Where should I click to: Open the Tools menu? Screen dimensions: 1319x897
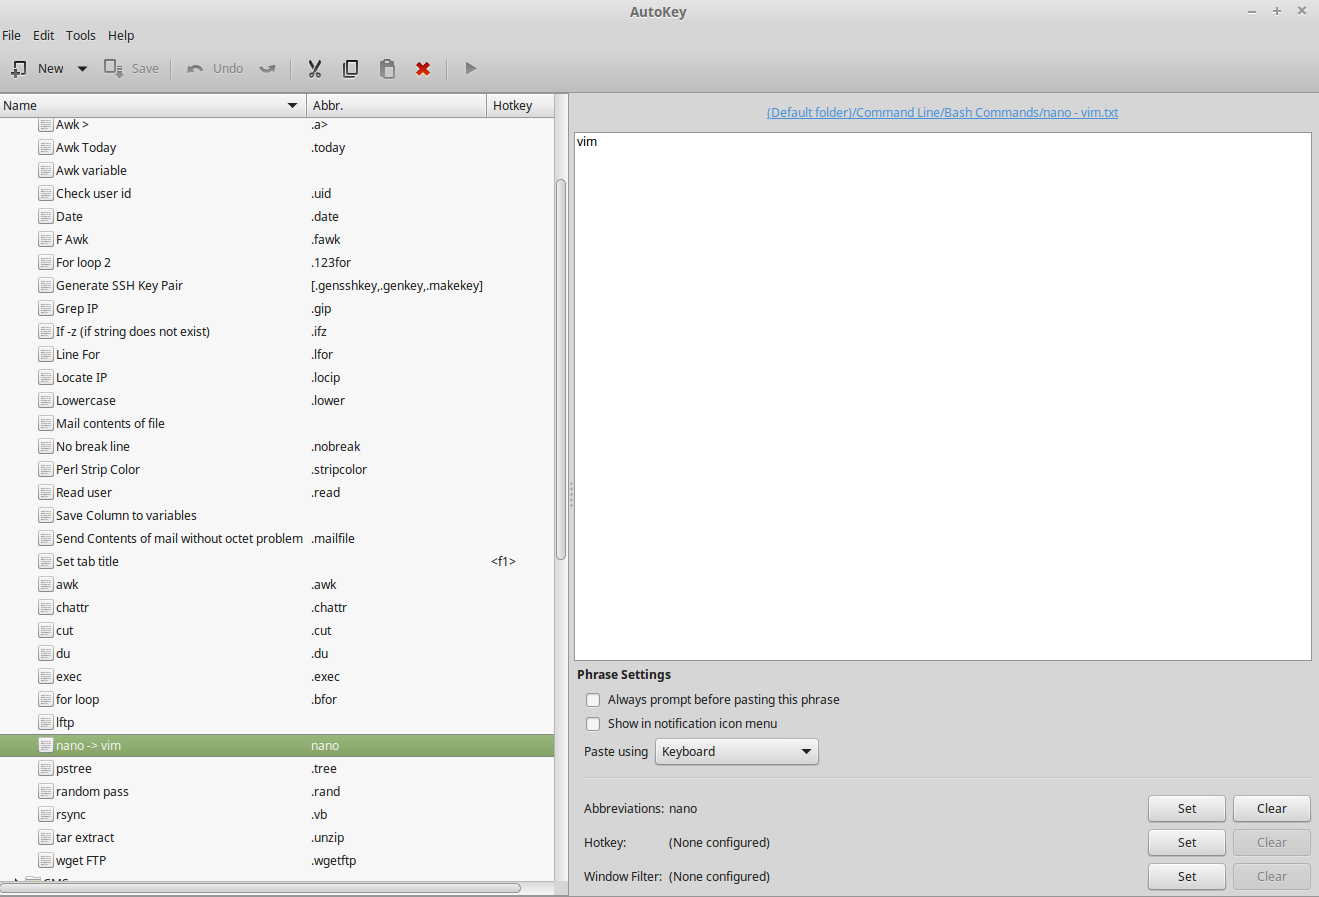coord(81,35)
